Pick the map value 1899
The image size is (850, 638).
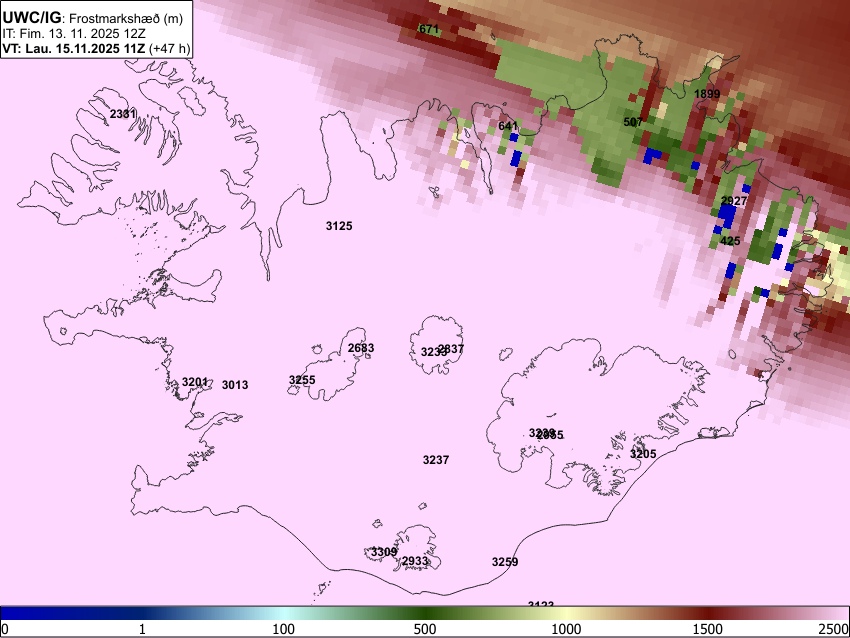707,94
